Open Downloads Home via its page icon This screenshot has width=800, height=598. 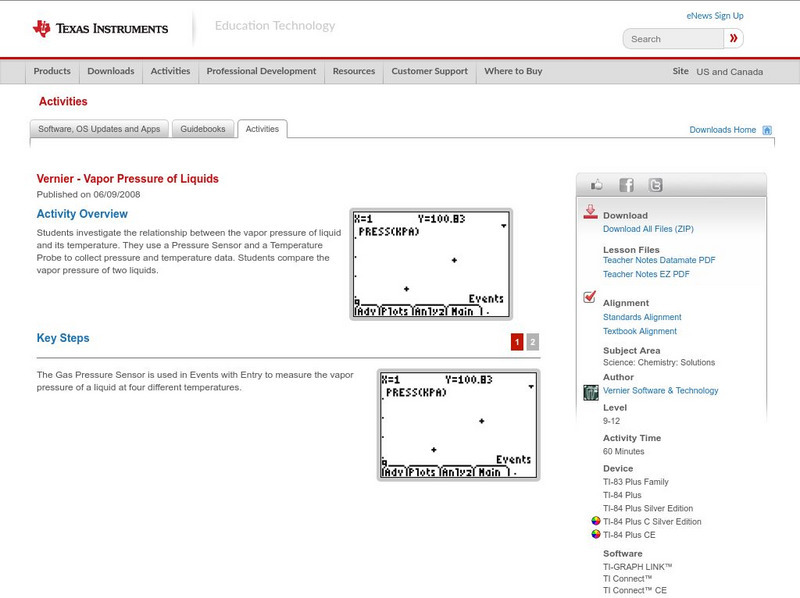(766, 129)
